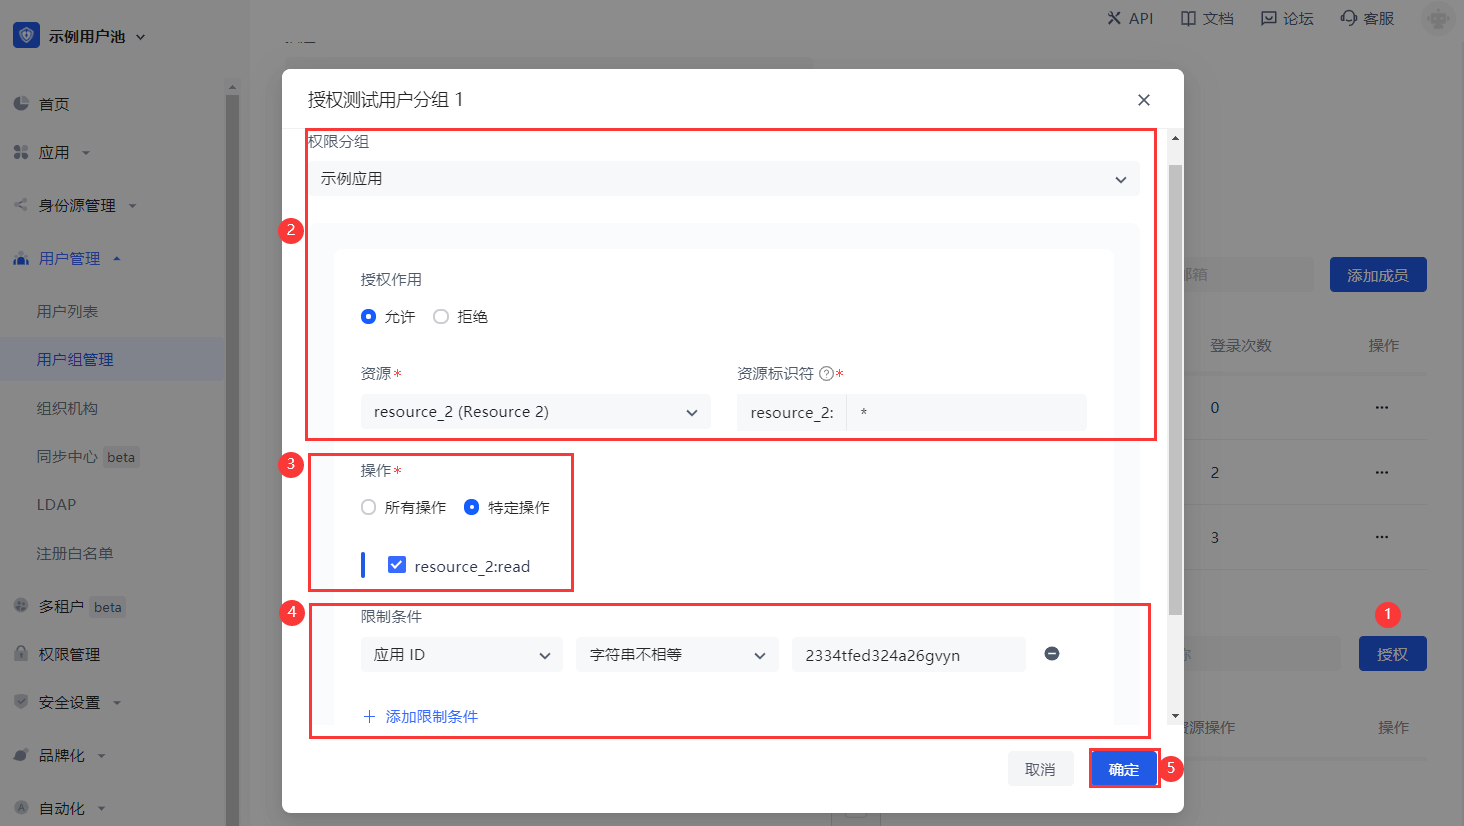1464x826 pixels.
Task: Open the 字符串不相等 operator dropdown
Action: [x=677, y=655]
